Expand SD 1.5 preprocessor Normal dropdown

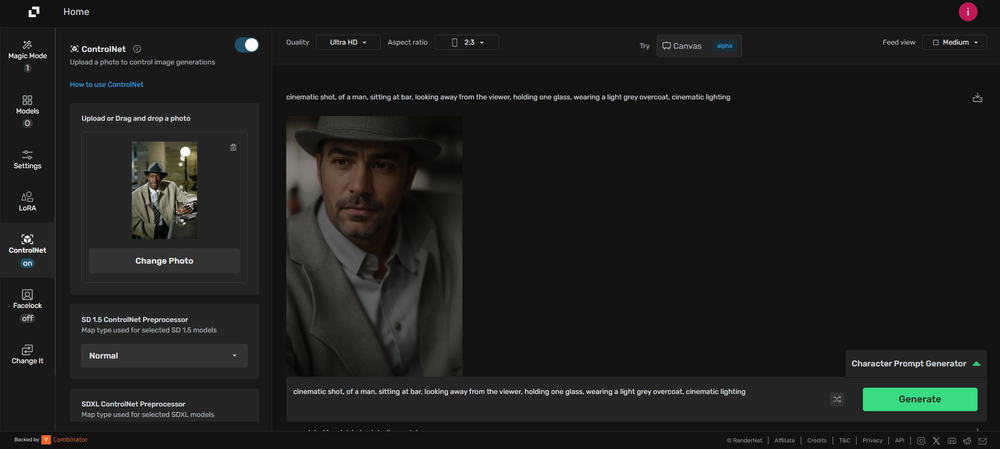point(164,355)
